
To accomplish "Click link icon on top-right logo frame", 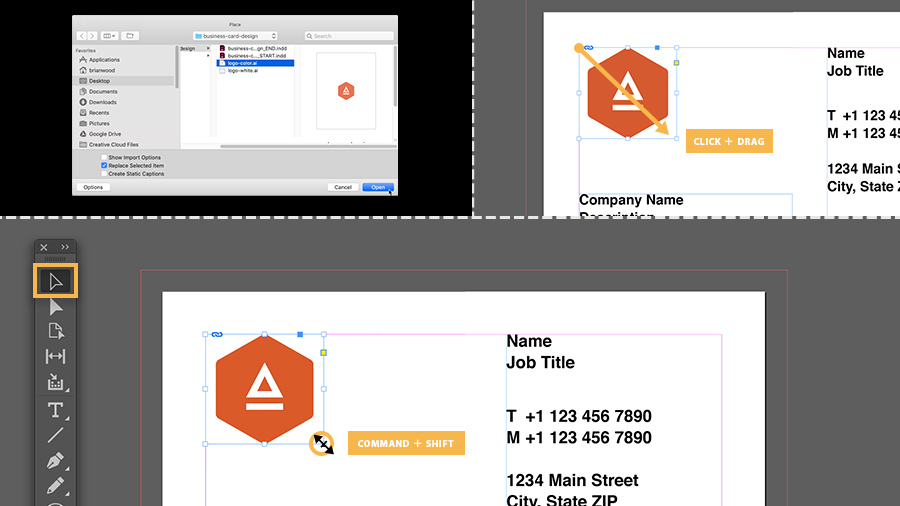I will pos(589,48).
